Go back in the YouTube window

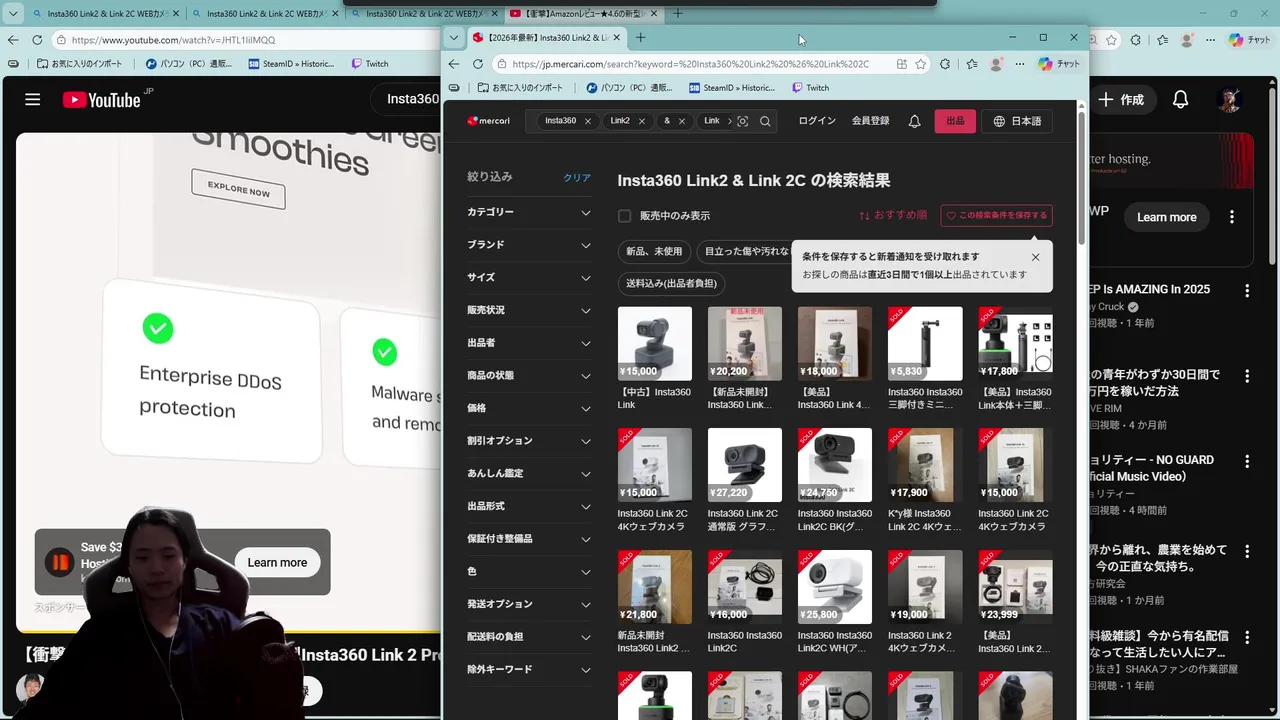click(13, 40)
